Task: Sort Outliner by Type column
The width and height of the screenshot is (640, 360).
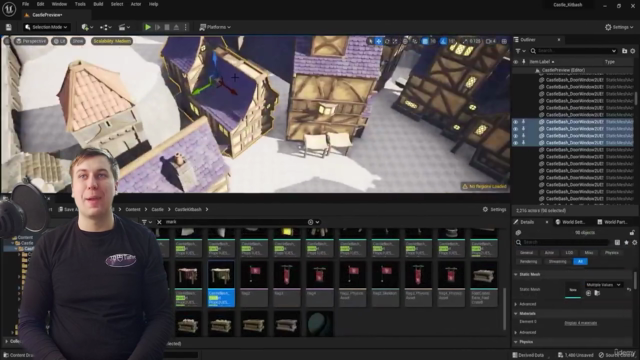Action: (610, 62)
